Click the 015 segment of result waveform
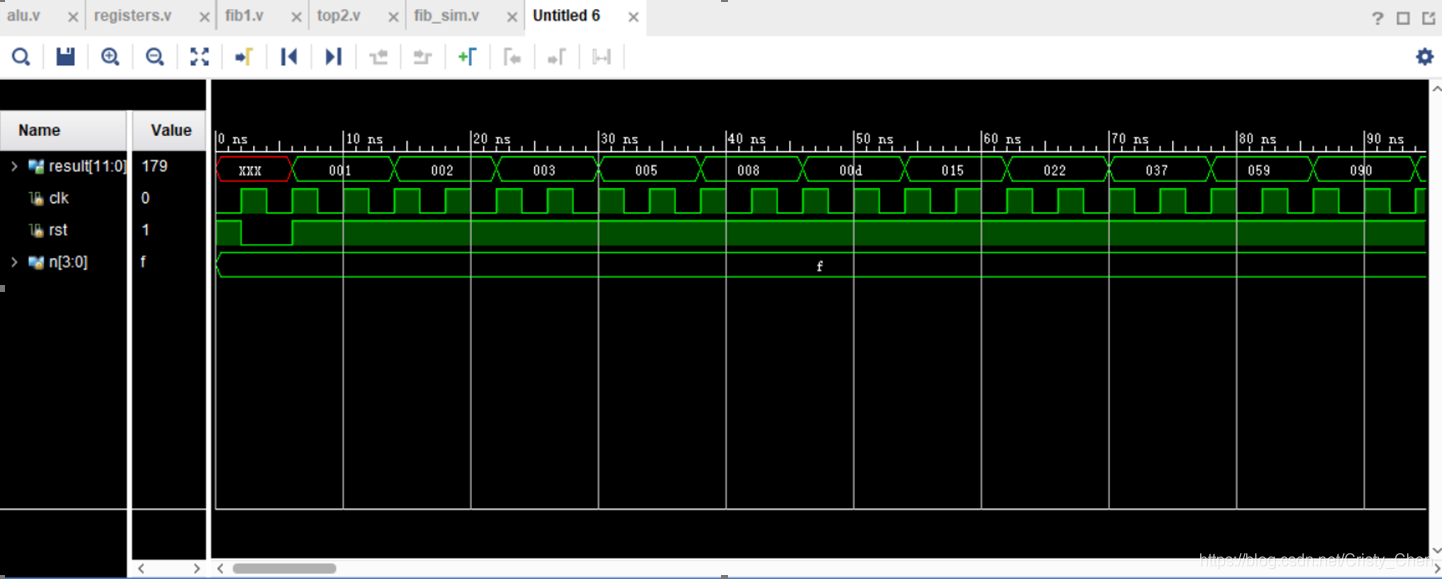Image resolution: width=1442 pixels, height=579 pixels. 955,170
